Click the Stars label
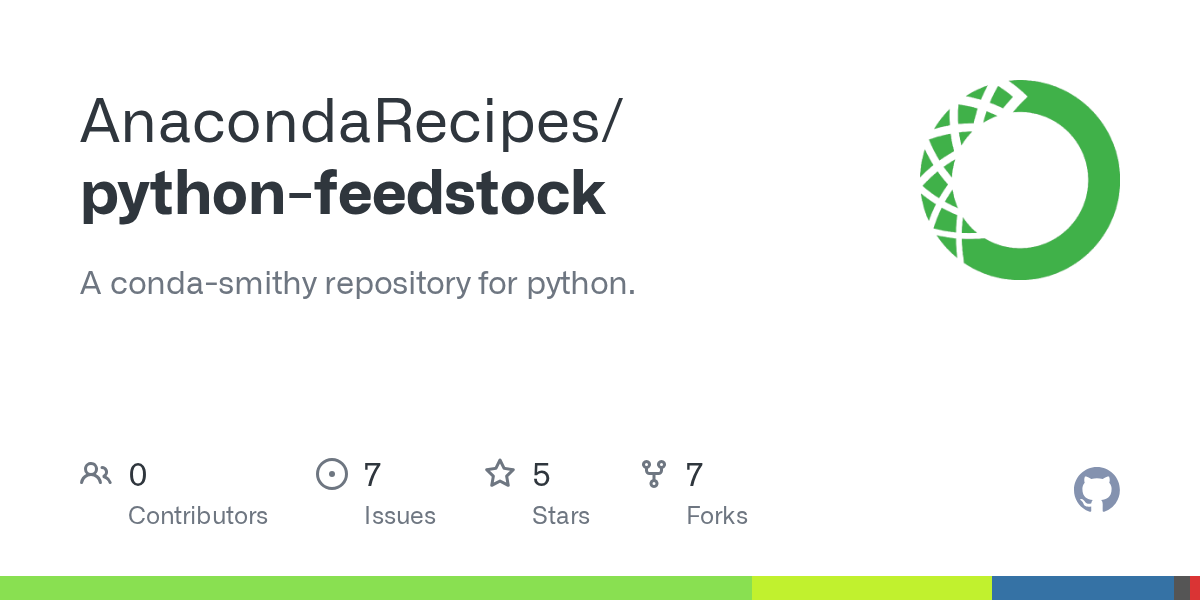This screenshot has height=600, width=1200. (x=561, y=516)
